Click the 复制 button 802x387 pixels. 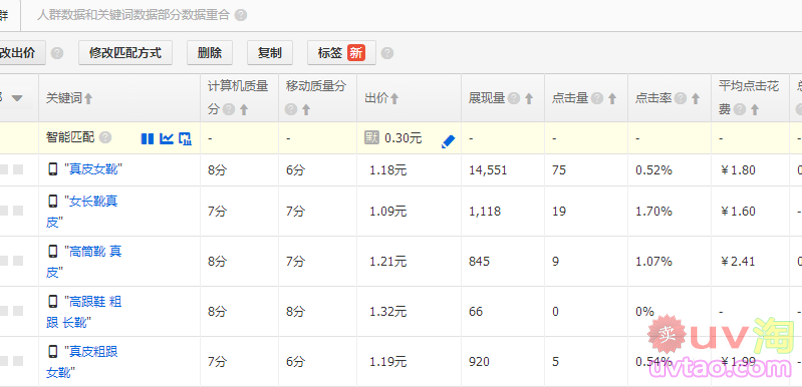coord(270,53)
